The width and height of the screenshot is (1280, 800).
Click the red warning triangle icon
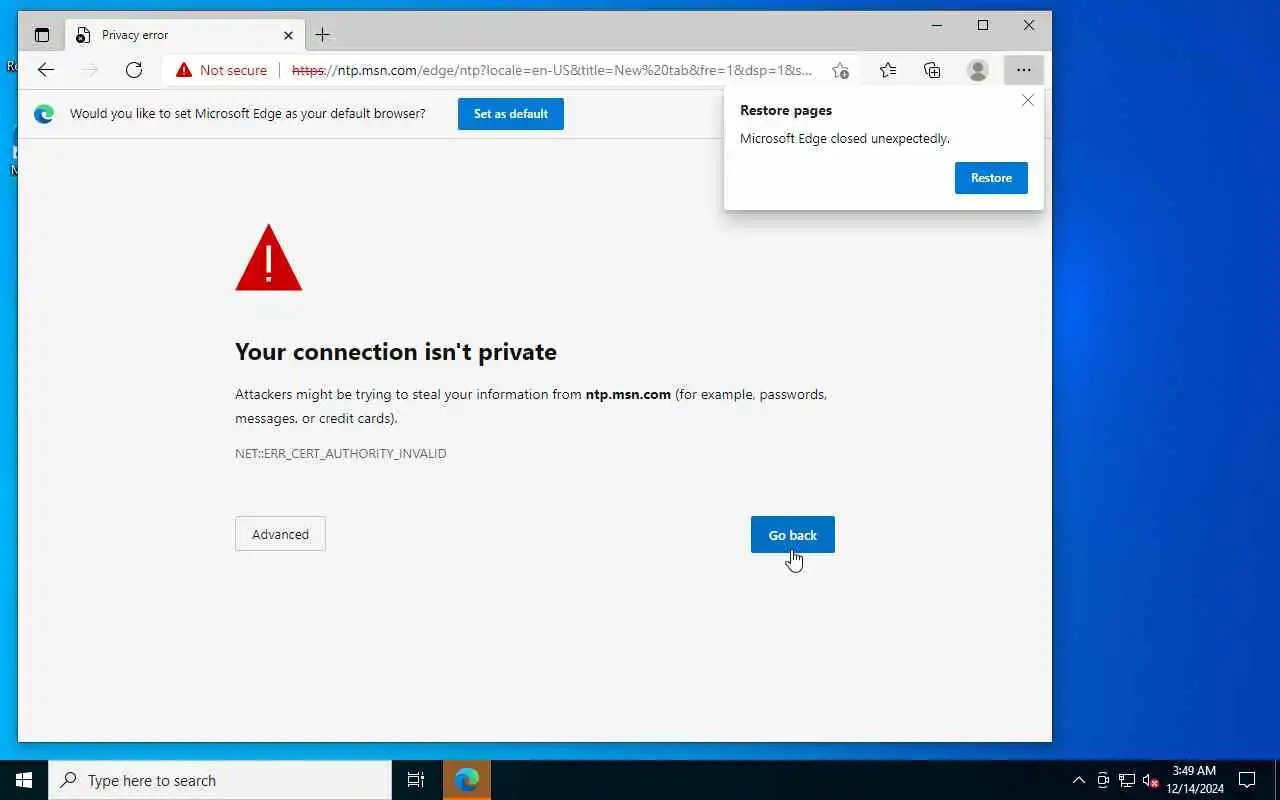click(268, 258)
